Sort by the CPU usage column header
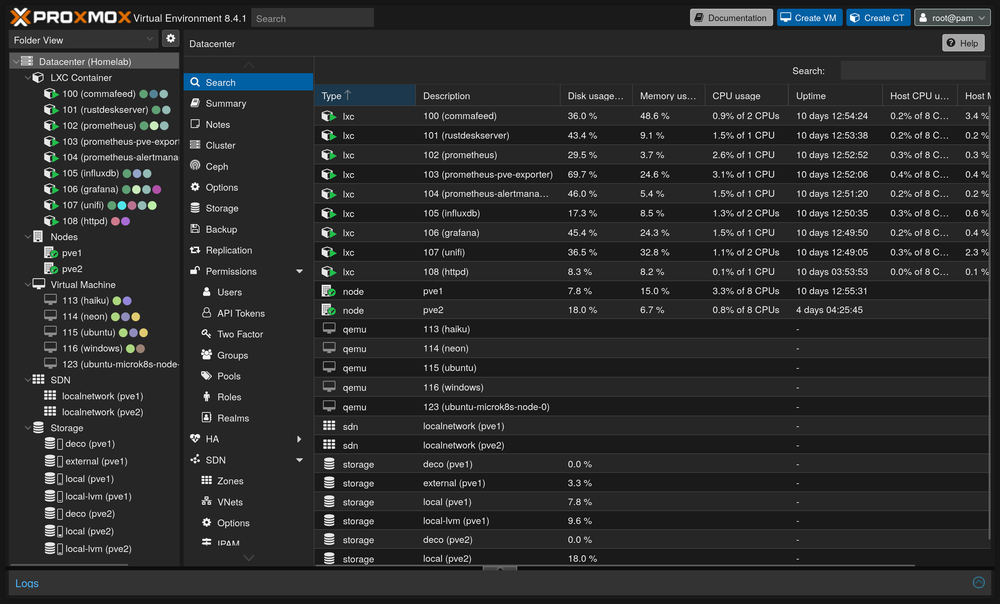This screenshot has height=604, width=1000. pyautogui.click(x=746, y=96)
